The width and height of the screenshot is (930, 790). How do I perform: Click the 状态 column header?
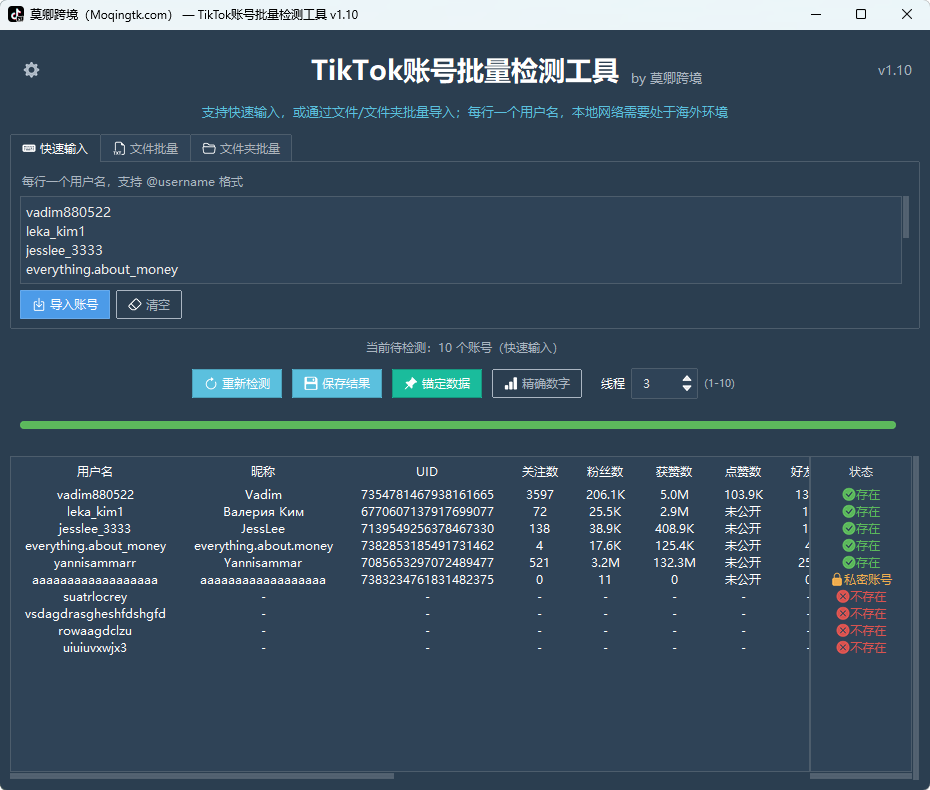click(861, 472)
